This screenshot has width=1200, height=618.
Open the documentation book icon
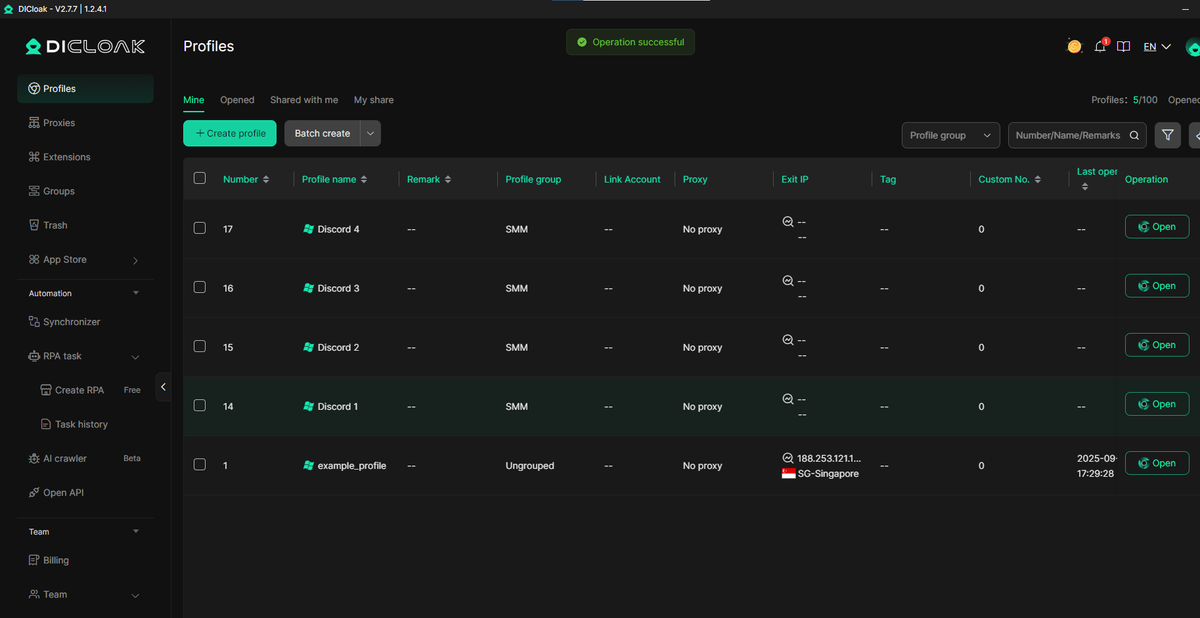click(x=1123, y=45)
